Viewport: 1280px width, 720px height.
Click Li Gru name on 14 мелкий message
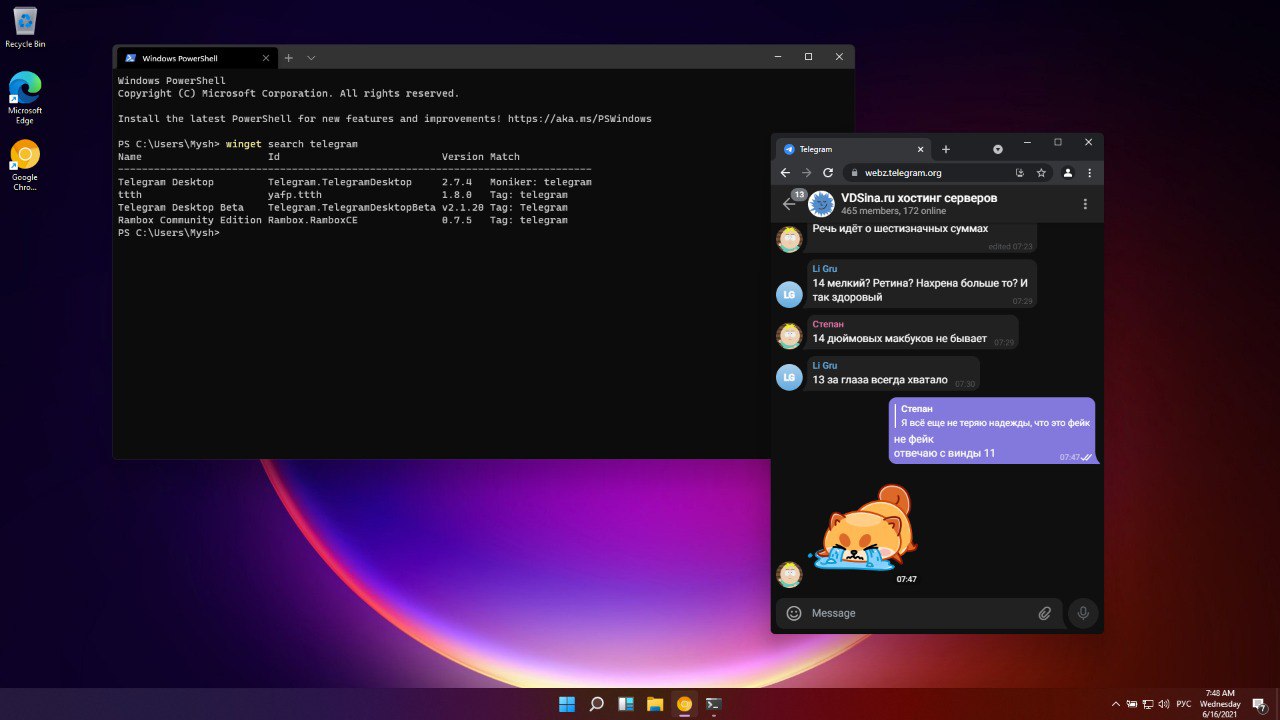coord(825,269)
